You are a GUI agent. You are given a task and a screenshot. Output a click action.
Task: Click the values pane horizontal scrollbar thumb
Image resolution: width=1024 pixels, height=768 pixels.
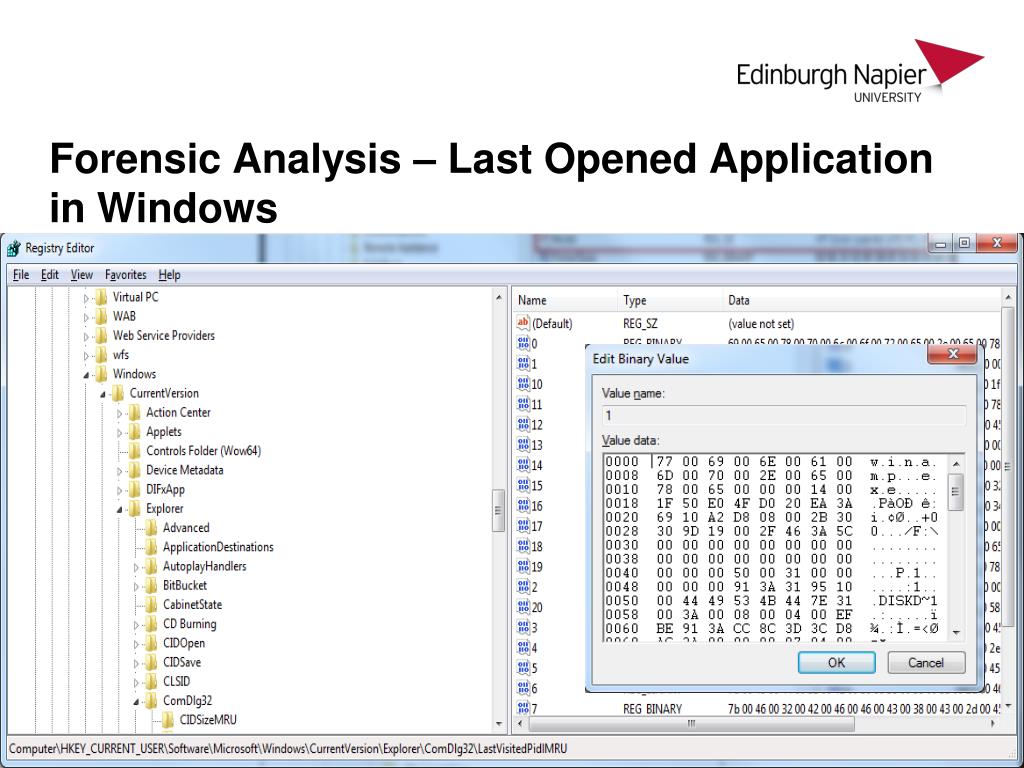(691, 724)
